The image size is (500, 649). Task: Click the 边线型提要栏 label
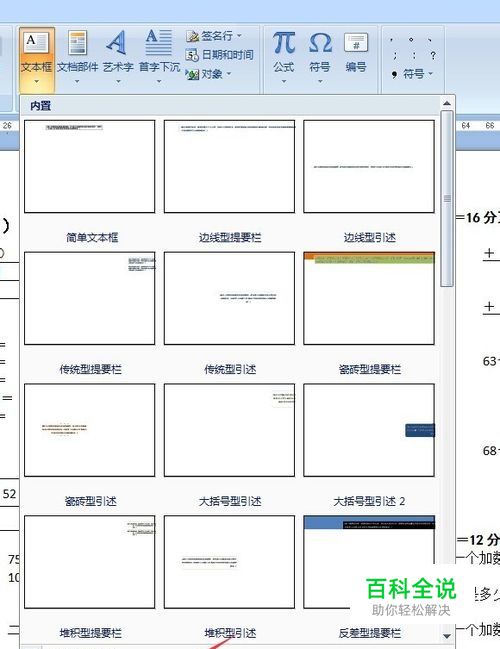(230, 237)
